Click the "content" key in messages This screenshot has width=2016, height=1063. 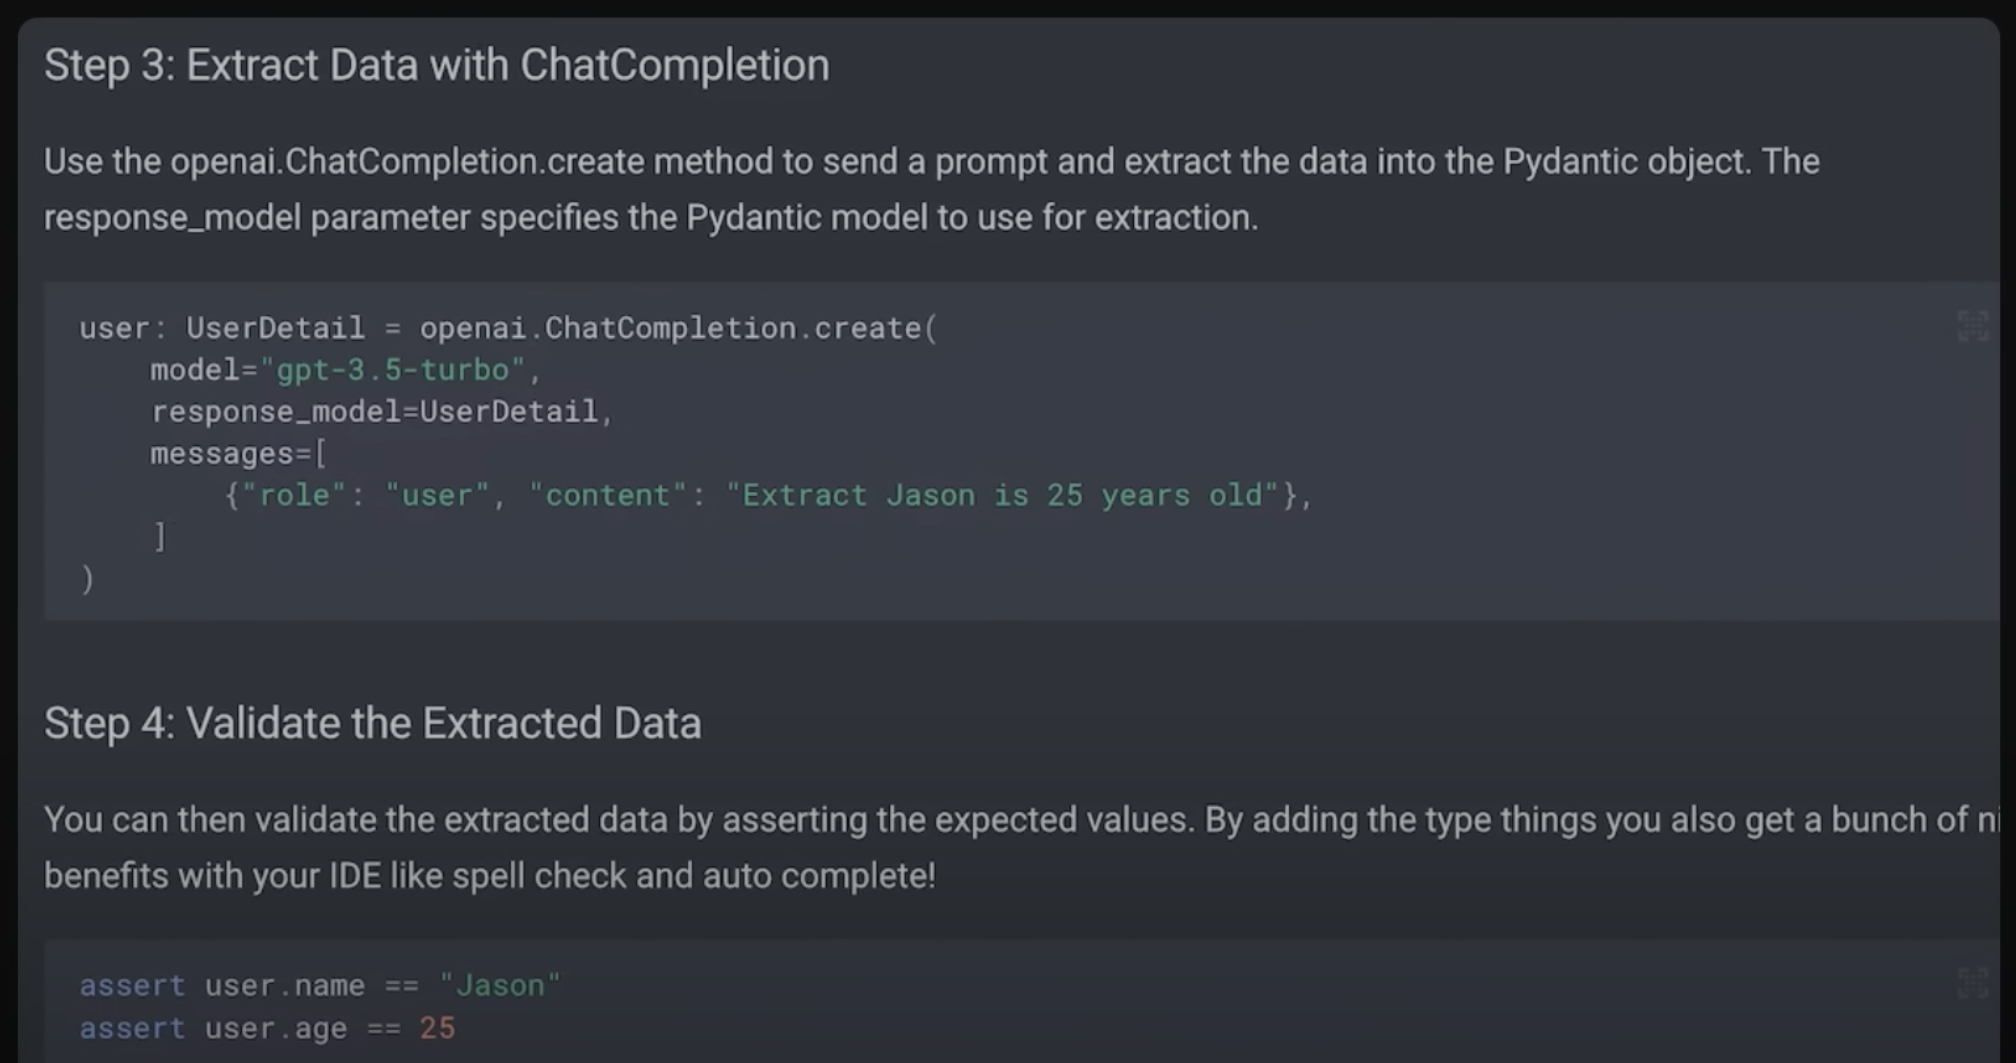point(608,495)
